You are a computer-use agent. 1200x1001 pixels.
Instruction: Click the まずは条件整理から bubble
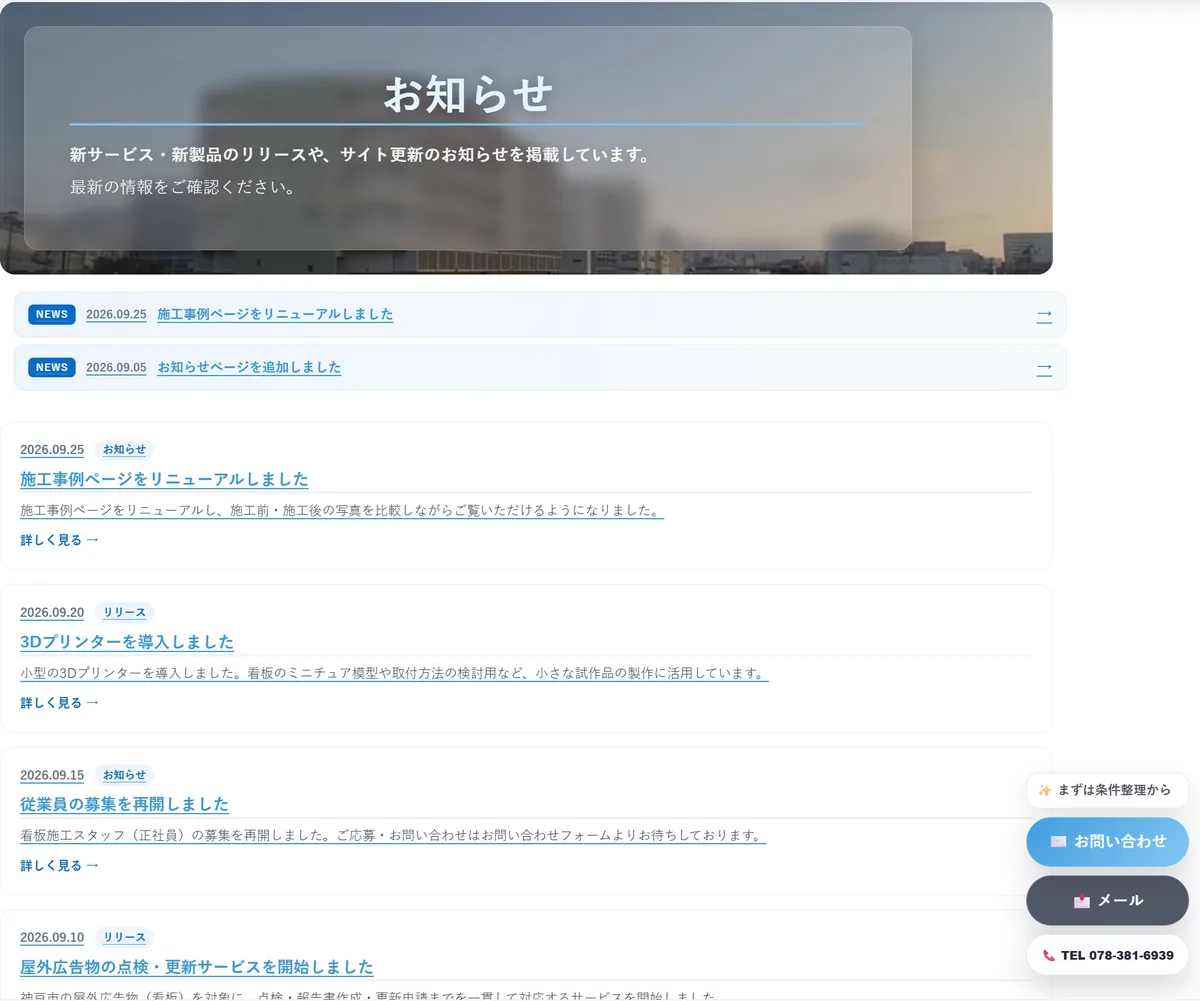click(1108, 790)
